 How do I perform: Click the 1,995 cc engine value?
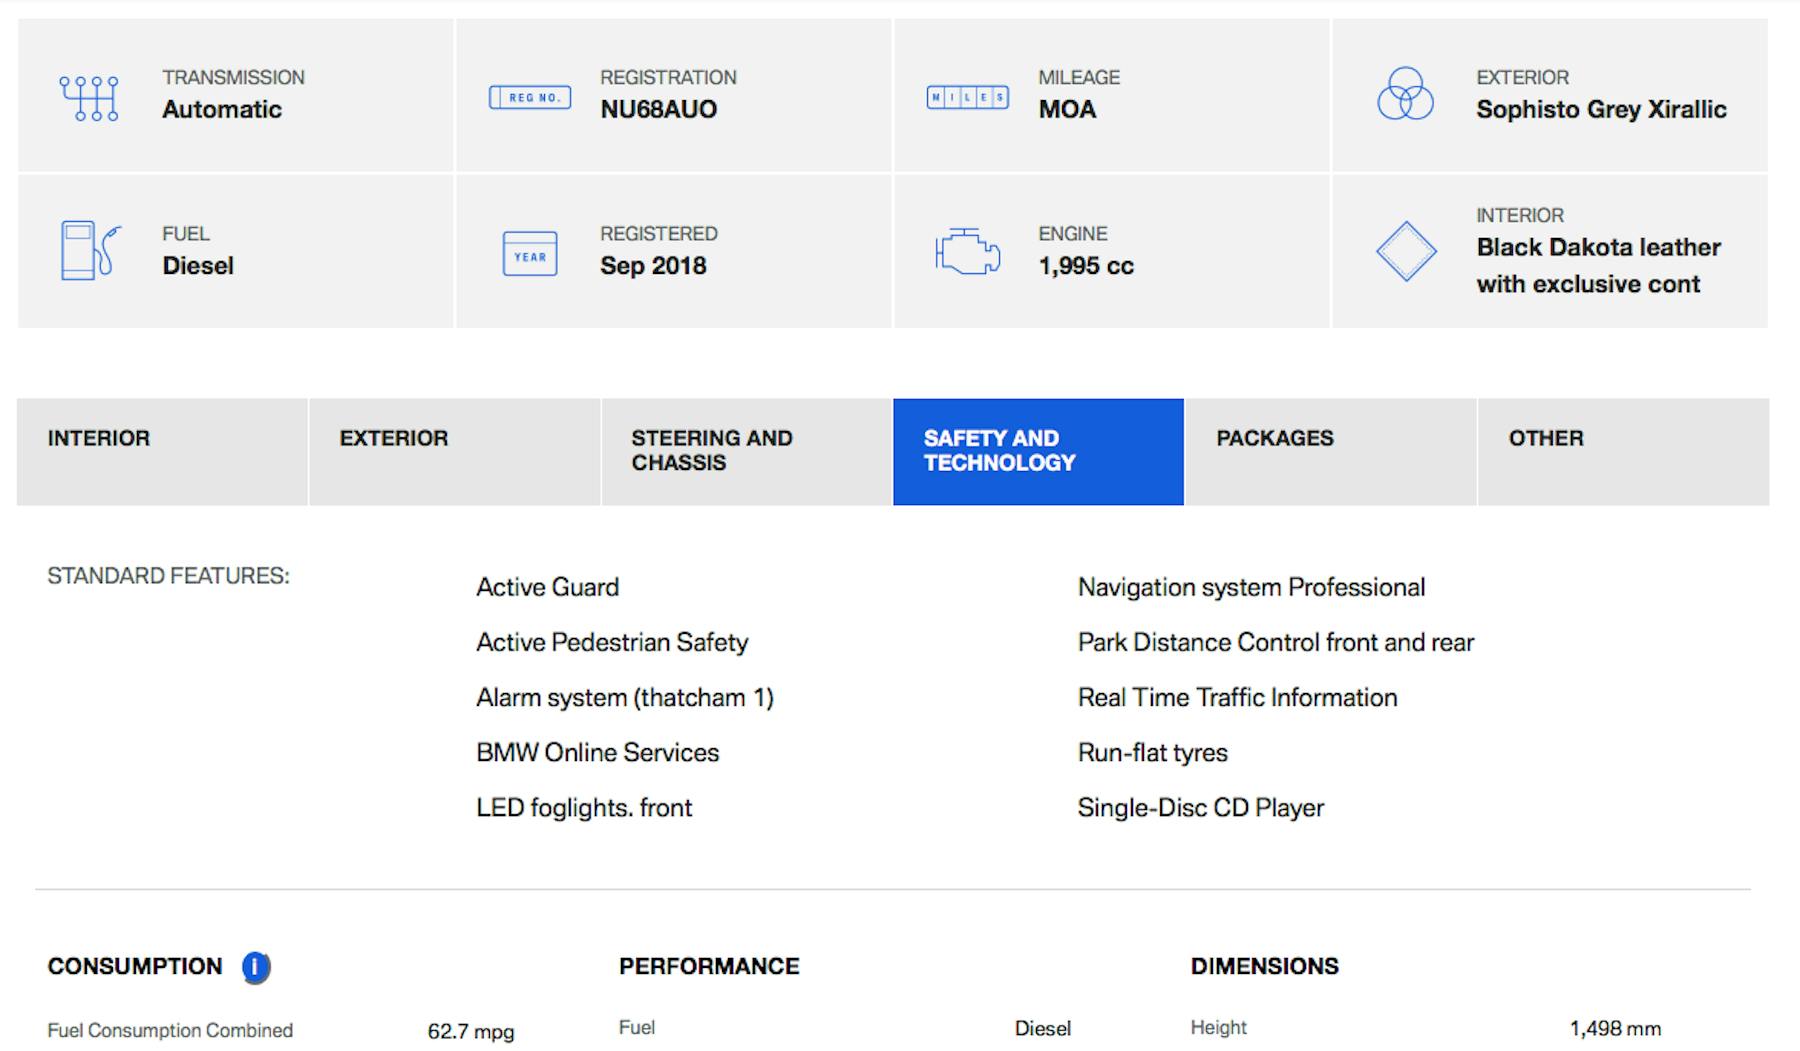point(1086,266)
